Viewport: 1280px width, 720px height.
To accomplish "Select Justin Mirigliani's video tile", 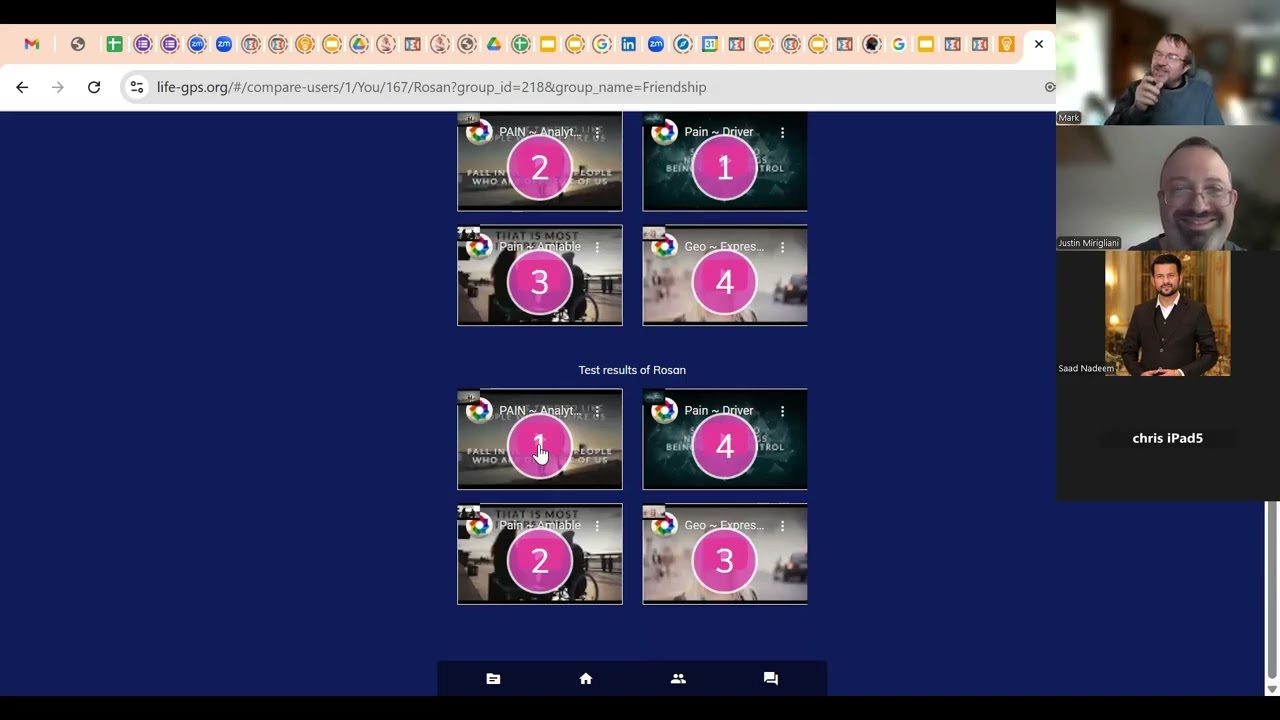I will (x=1168, y=188).
